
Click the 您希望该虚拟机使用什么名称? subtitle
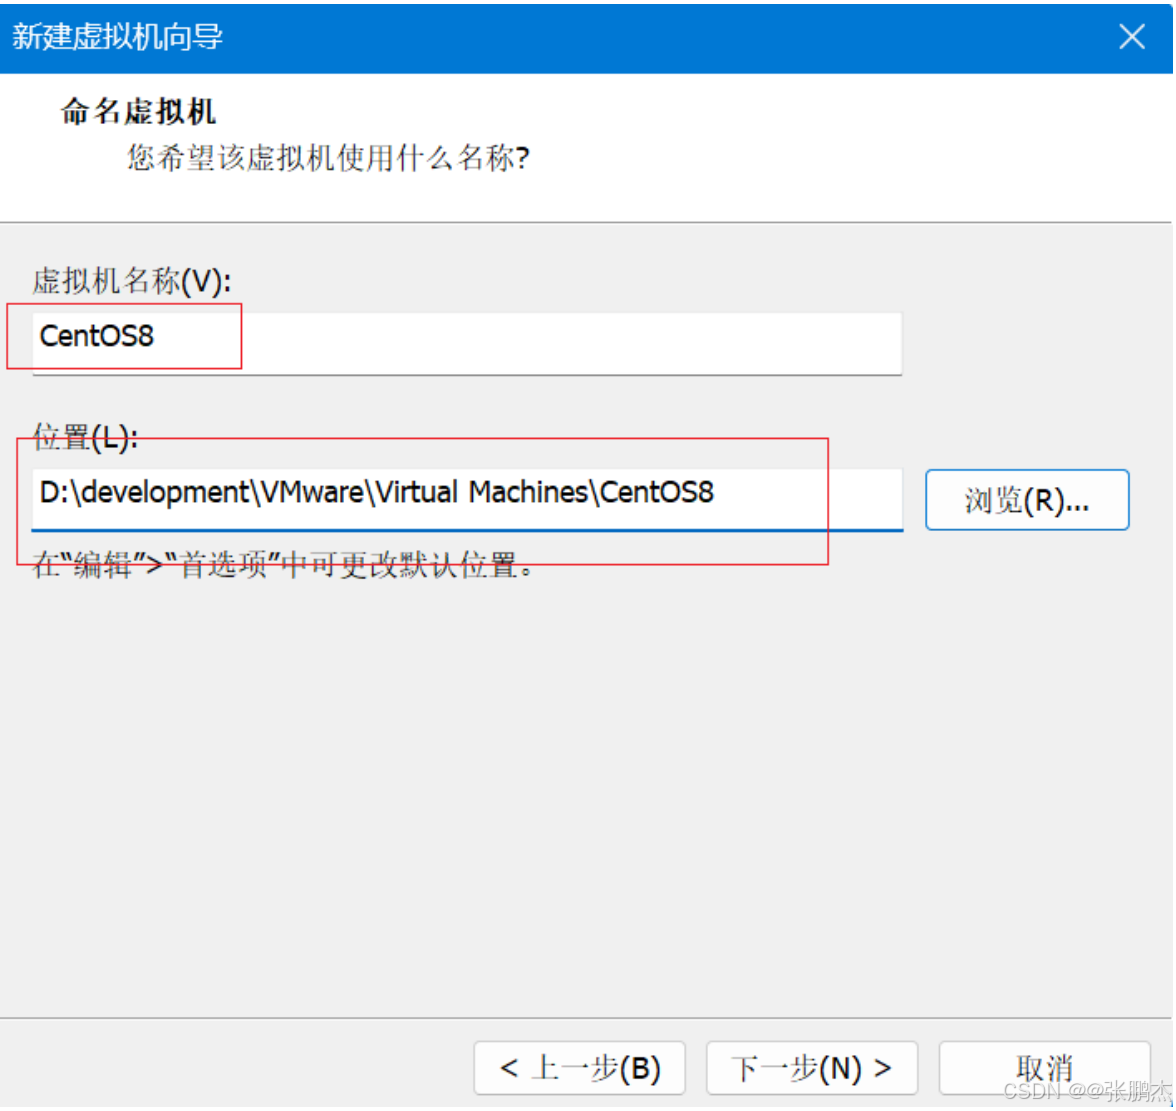coord(328,158)
